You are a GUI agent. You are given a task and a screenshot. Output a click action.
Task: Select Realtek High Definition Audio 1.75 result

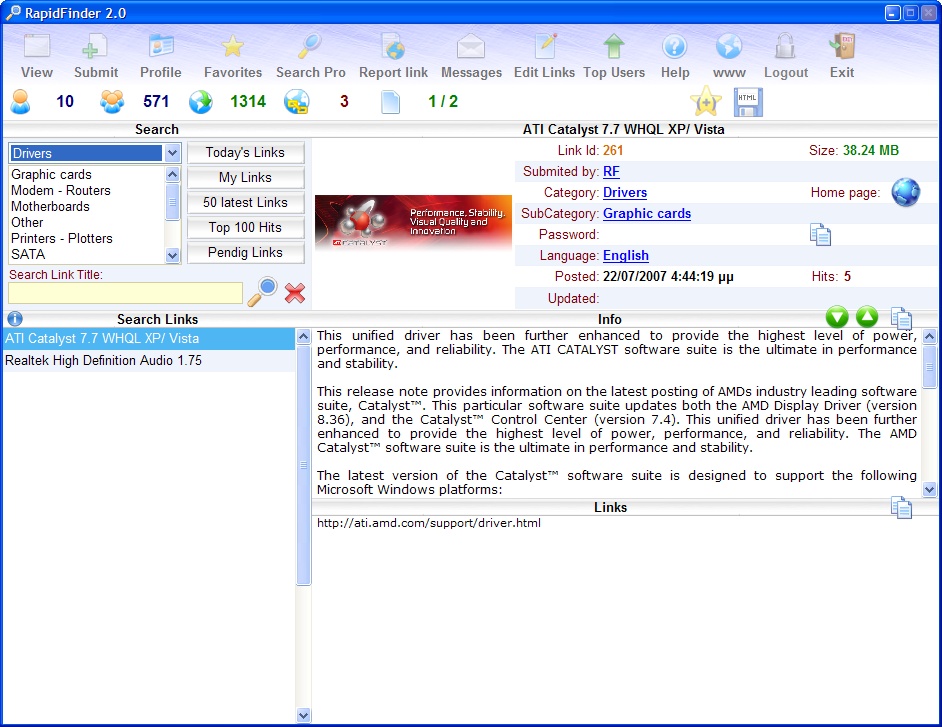pyautogui.click(x=149, y=360)
